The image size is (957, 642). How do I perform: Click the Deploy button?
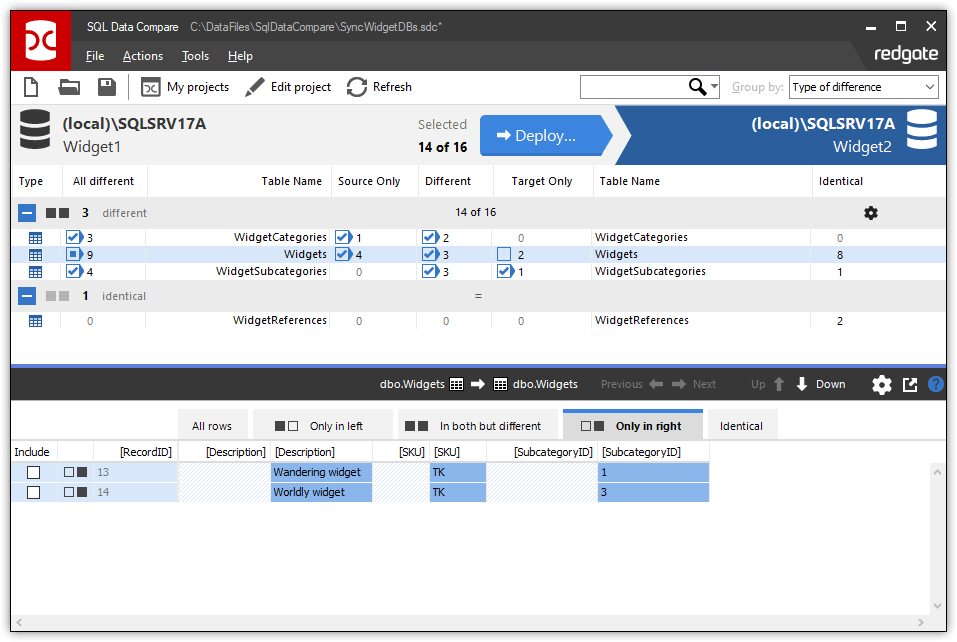point(543,135)
